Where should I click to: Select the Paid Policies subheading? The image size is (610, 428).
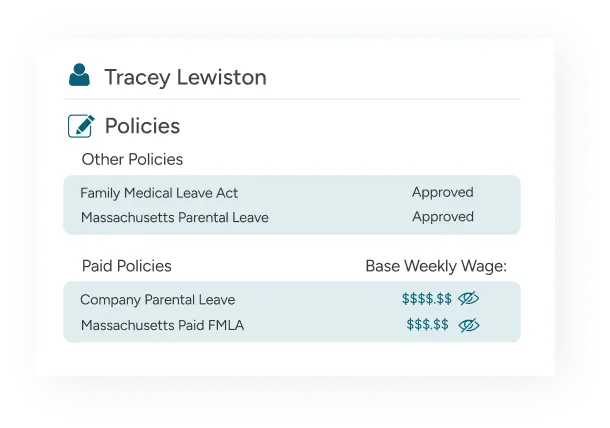(x=126, y=266)
